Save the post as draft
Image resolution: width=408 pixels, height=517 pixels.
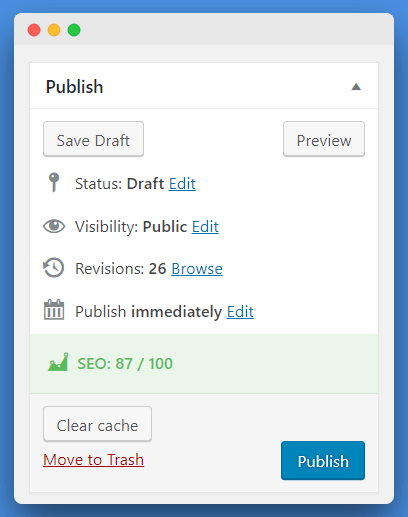tap(93, 139)
